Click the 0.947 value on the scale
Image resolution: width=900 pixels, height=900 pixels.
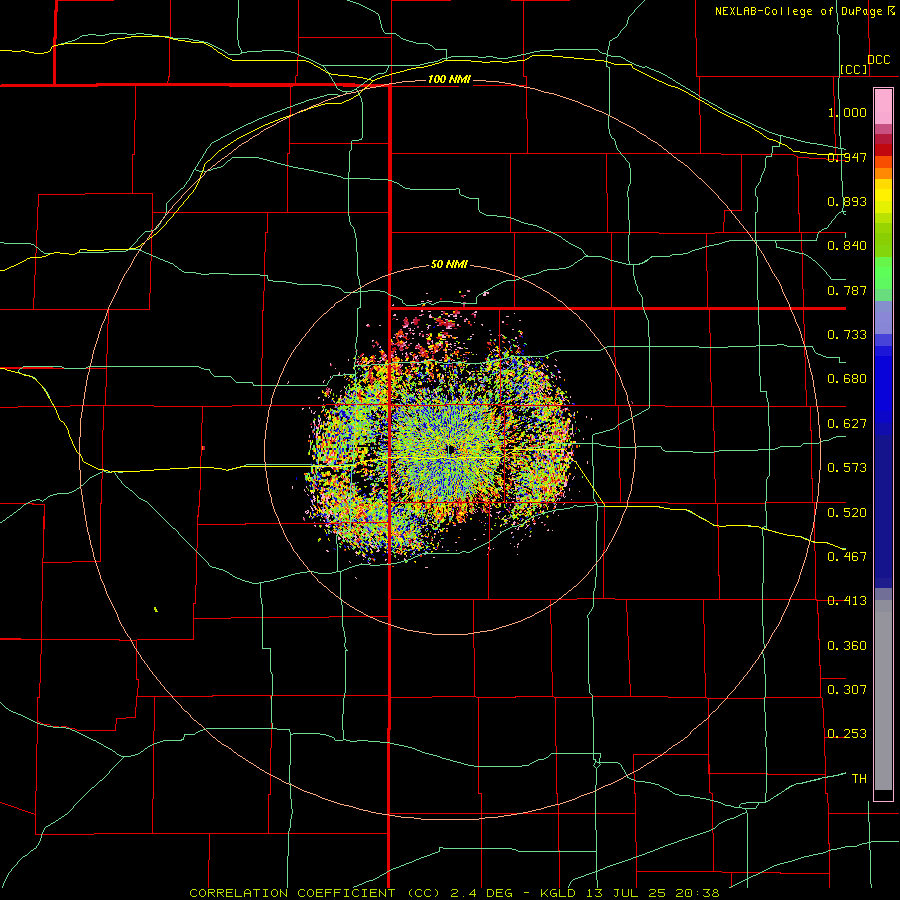coord(847,157)
